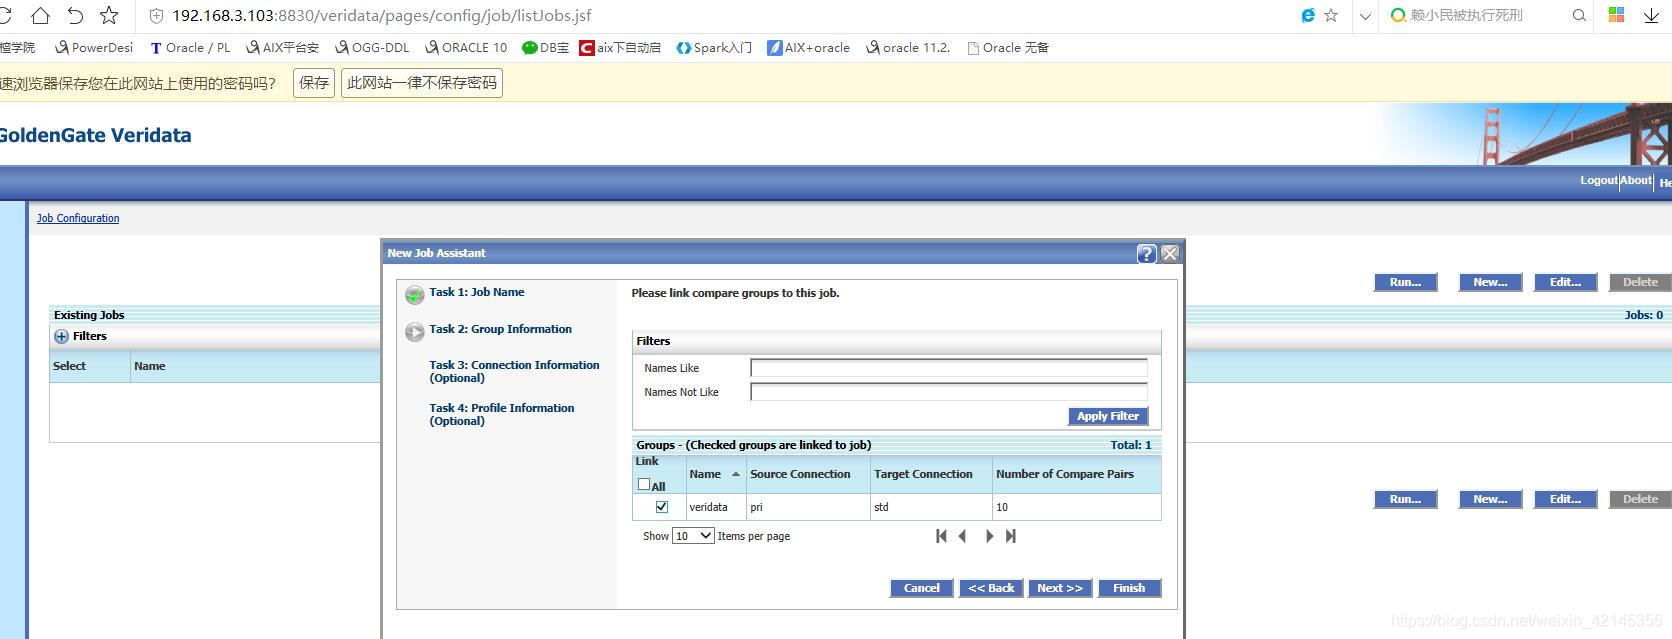
Task: Click the upper New... button
Action: [1490, 282]
